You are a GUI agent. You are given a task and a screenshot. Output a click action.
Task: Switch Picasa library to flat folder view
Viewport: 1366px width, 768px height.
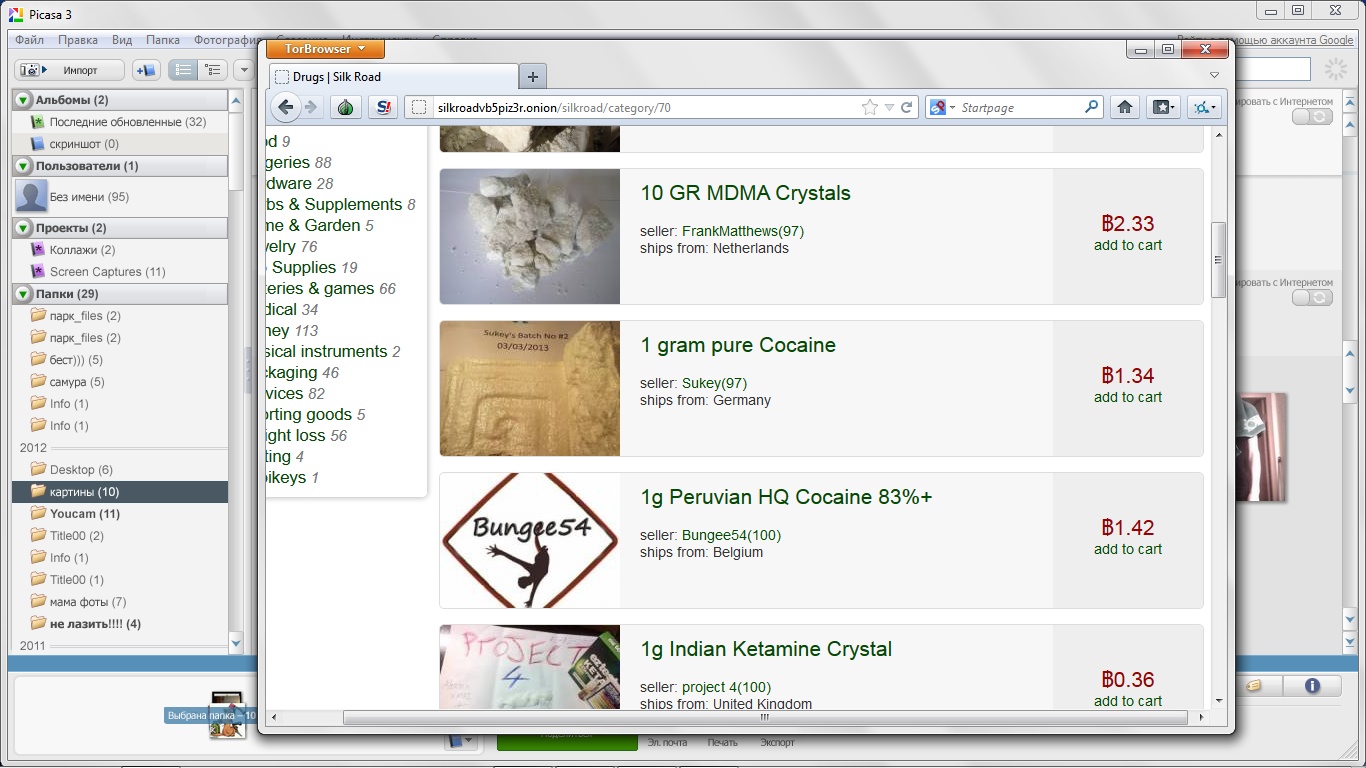pyautogui.click(x=183, y=70)
